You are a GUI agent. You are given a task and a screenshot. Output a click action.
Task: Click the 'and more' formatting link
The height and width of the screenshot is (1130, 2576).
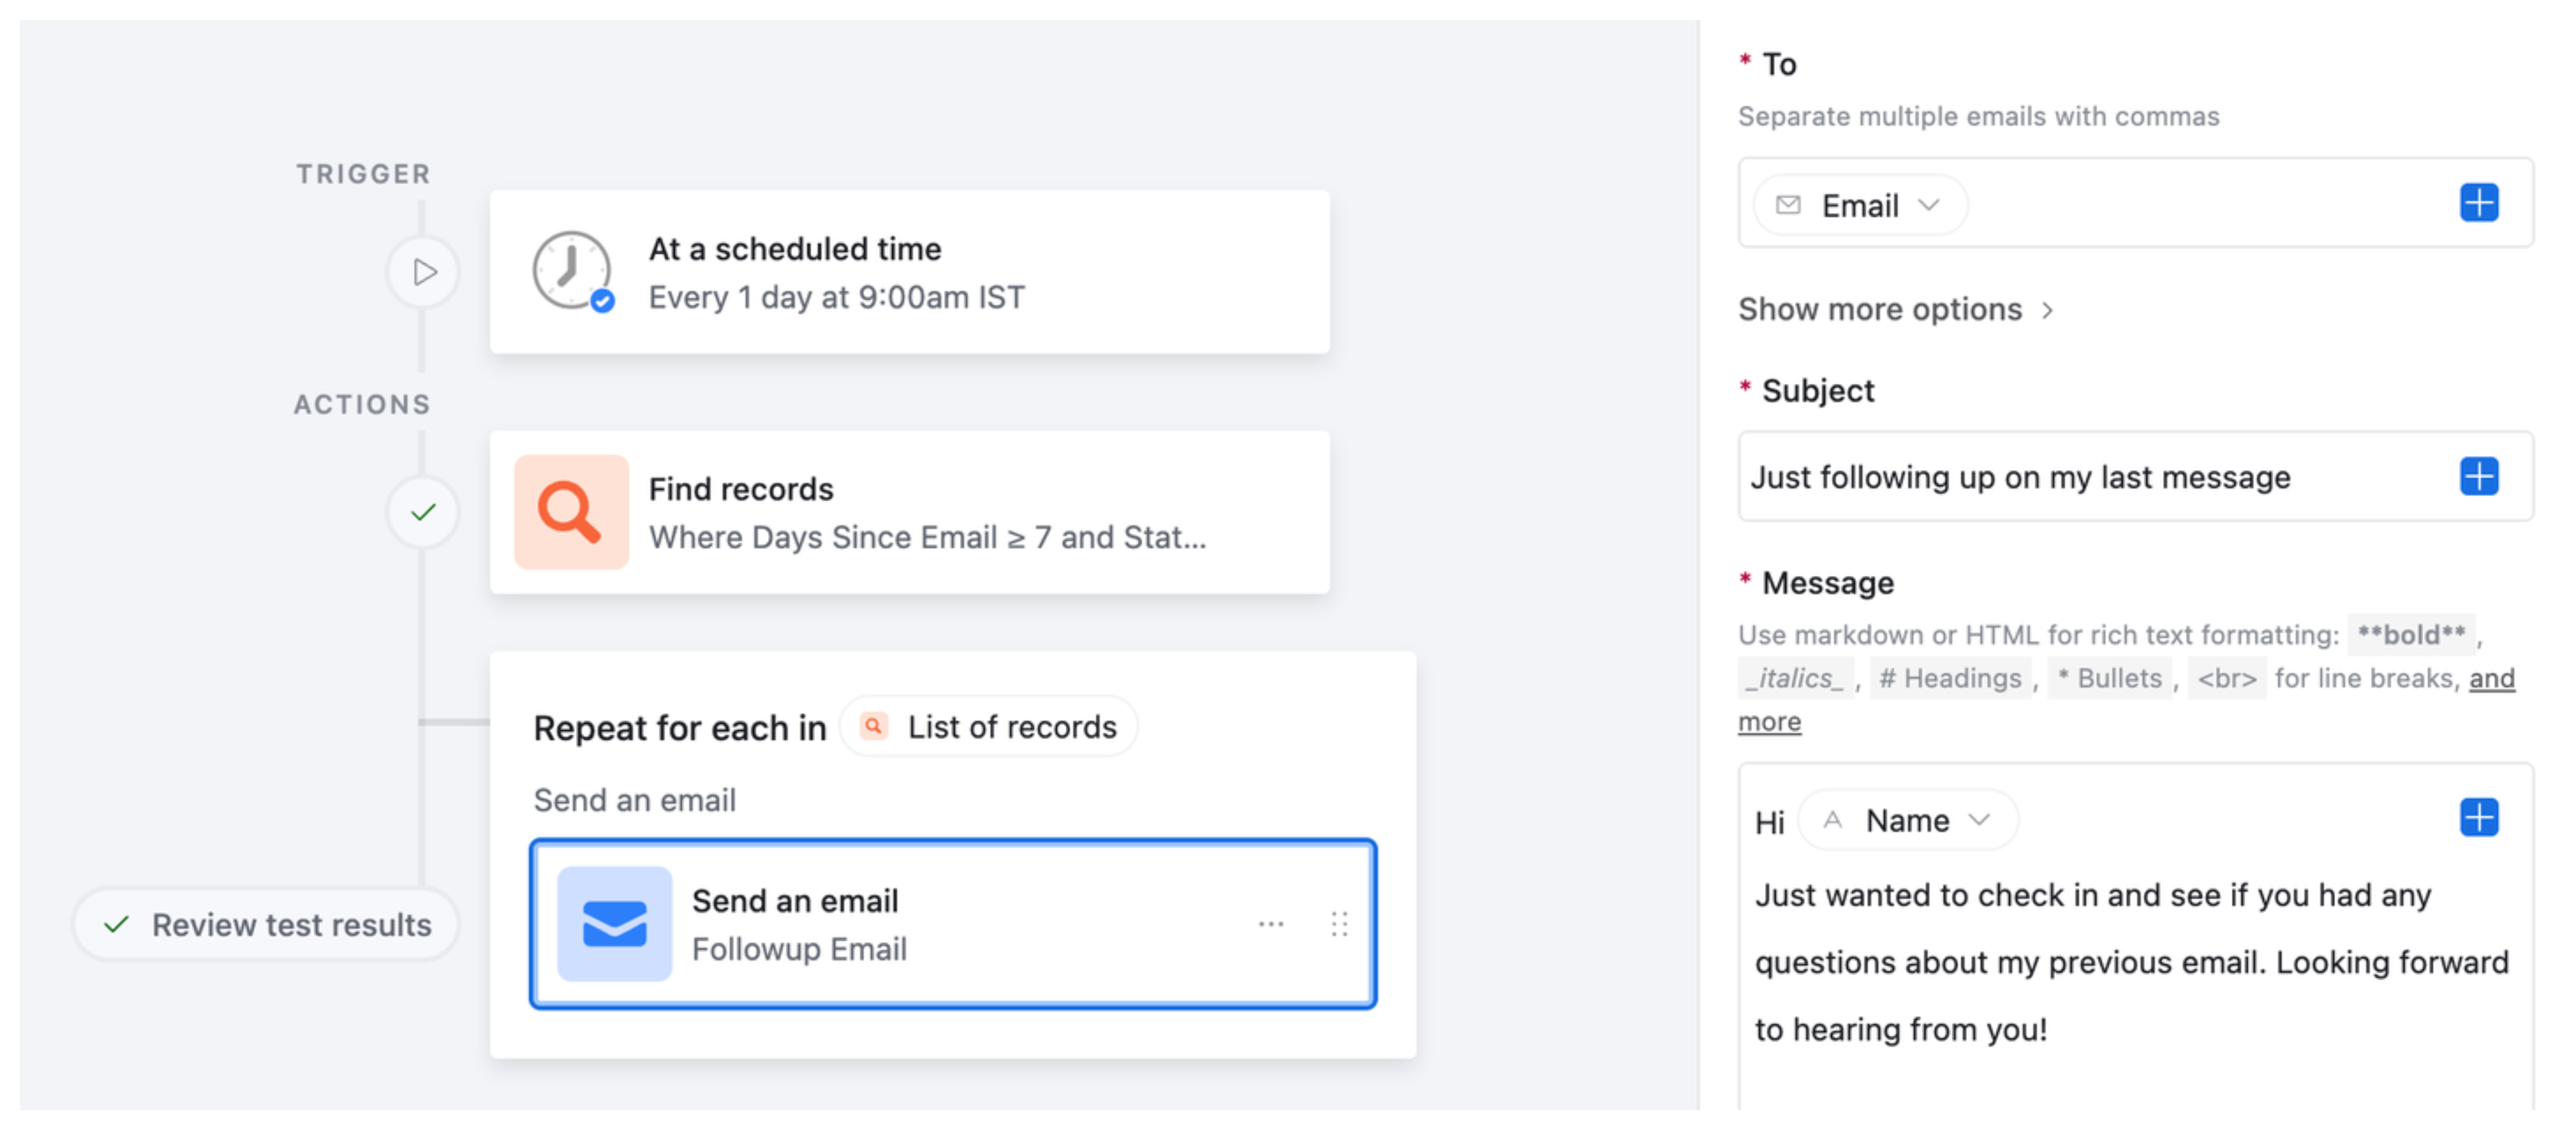click(x=2492, y=678)
